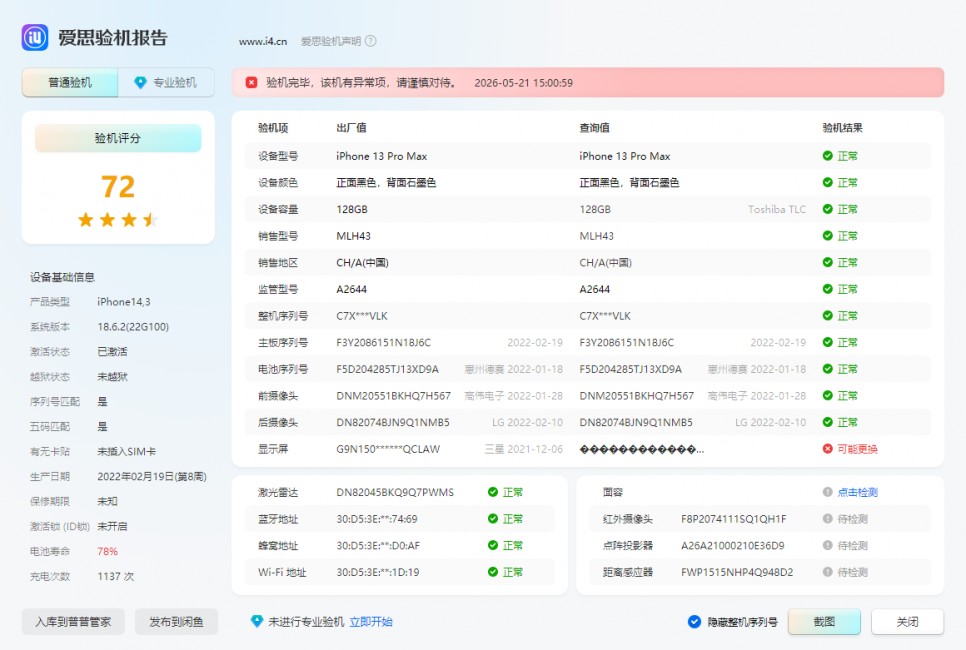The width and height of the screenshot is (966, 650).
Task: Click the red error icon in alert banner
Action: pyautogui.click(x=251, y=83)
